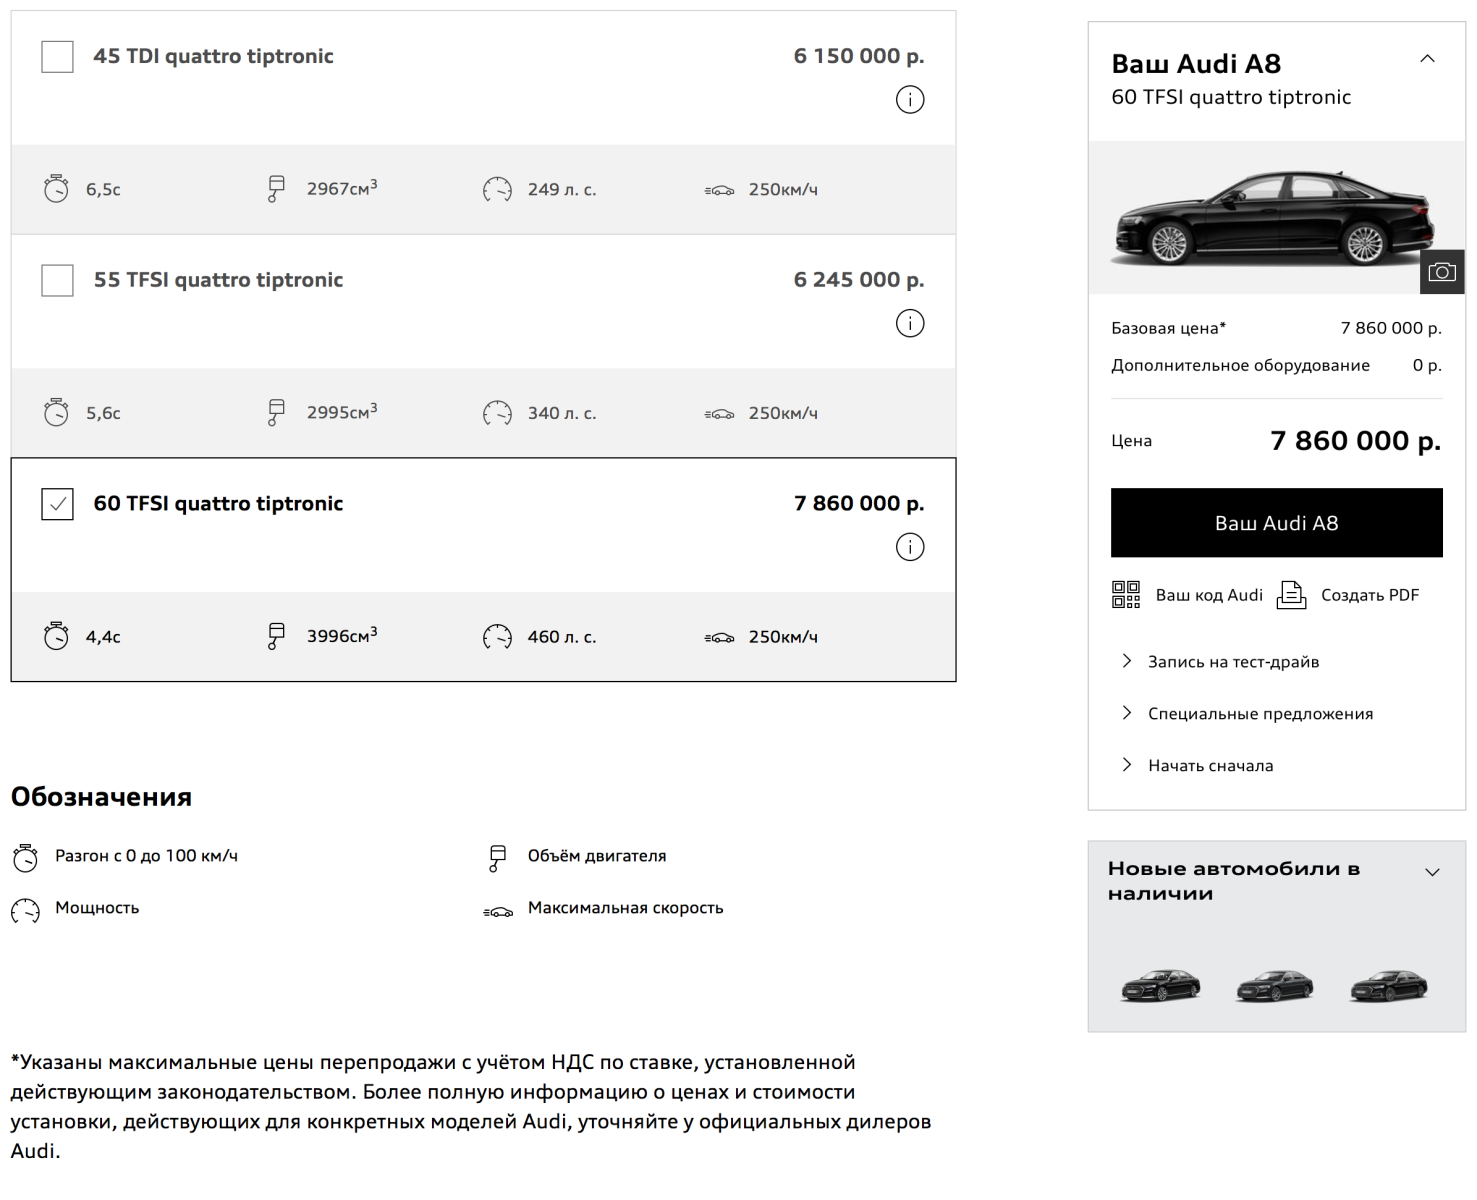The image size is (1477, 1200).
Task: Click legend icon for Максимальная скорость
Action: pyautogui.click(x=498, y=911)
